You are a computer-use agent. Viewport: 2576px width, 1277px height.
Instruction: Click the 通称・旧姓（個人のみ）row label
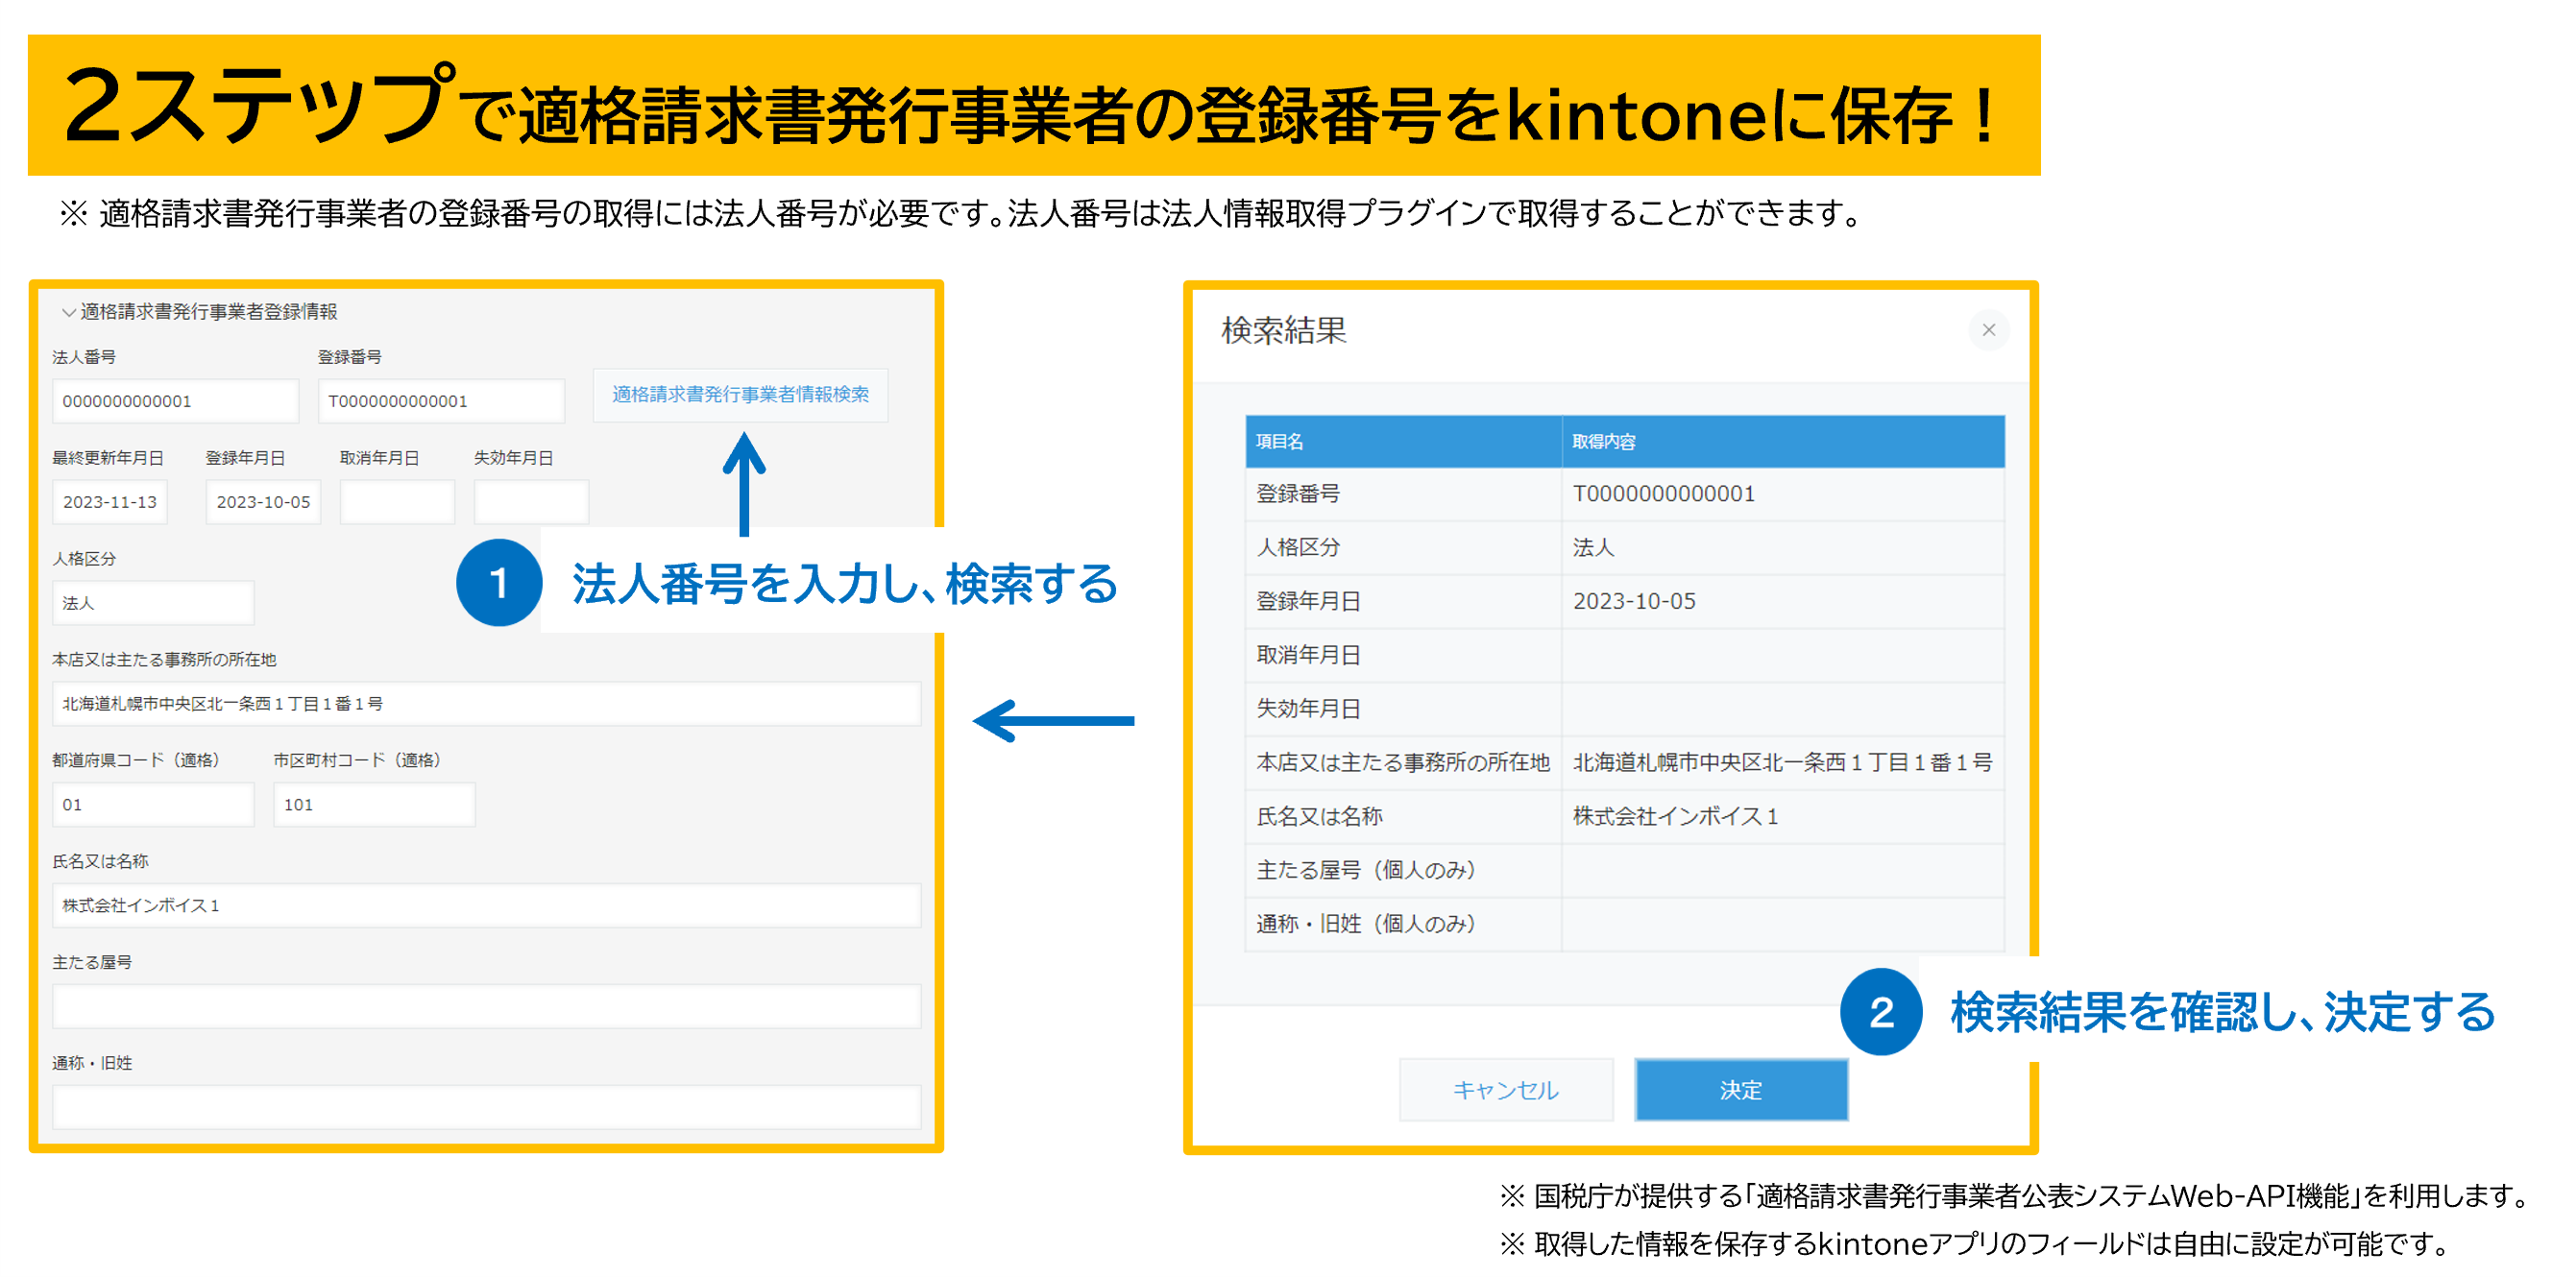point(1366,925)
